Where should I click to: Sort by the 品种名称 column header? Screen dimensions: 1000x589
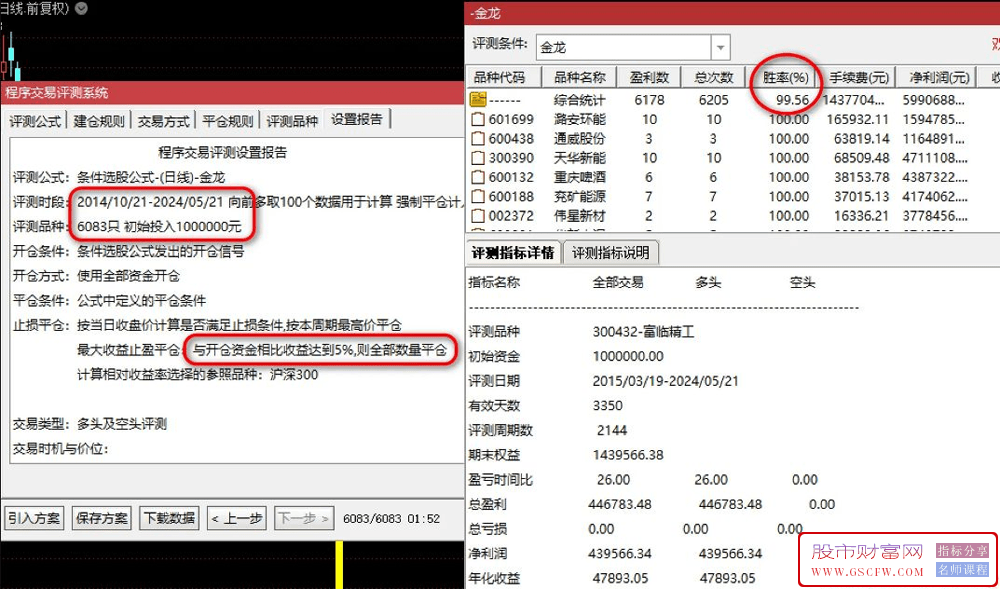point(579,77)
